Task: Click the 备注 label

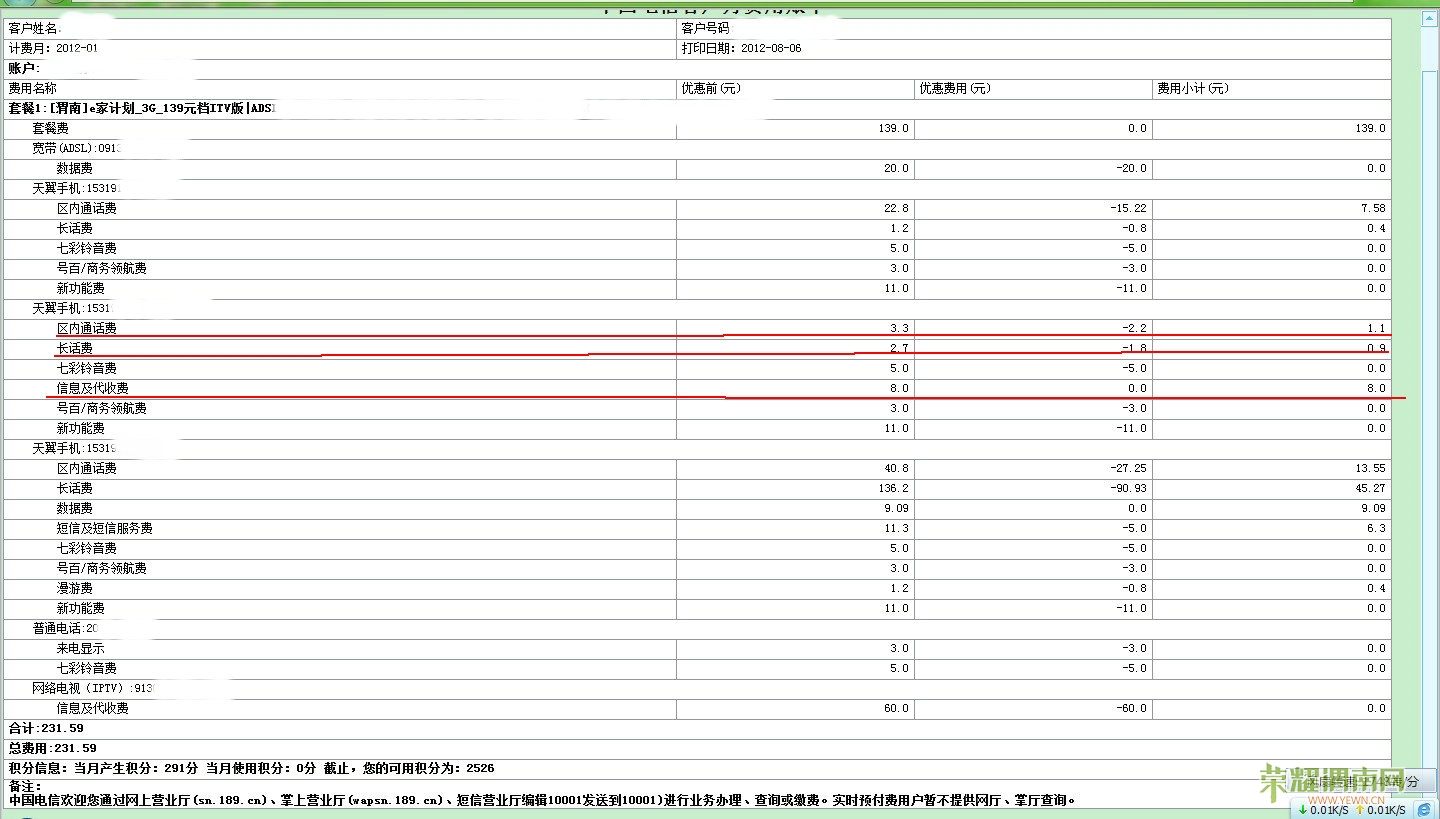Action: [24, 787]
